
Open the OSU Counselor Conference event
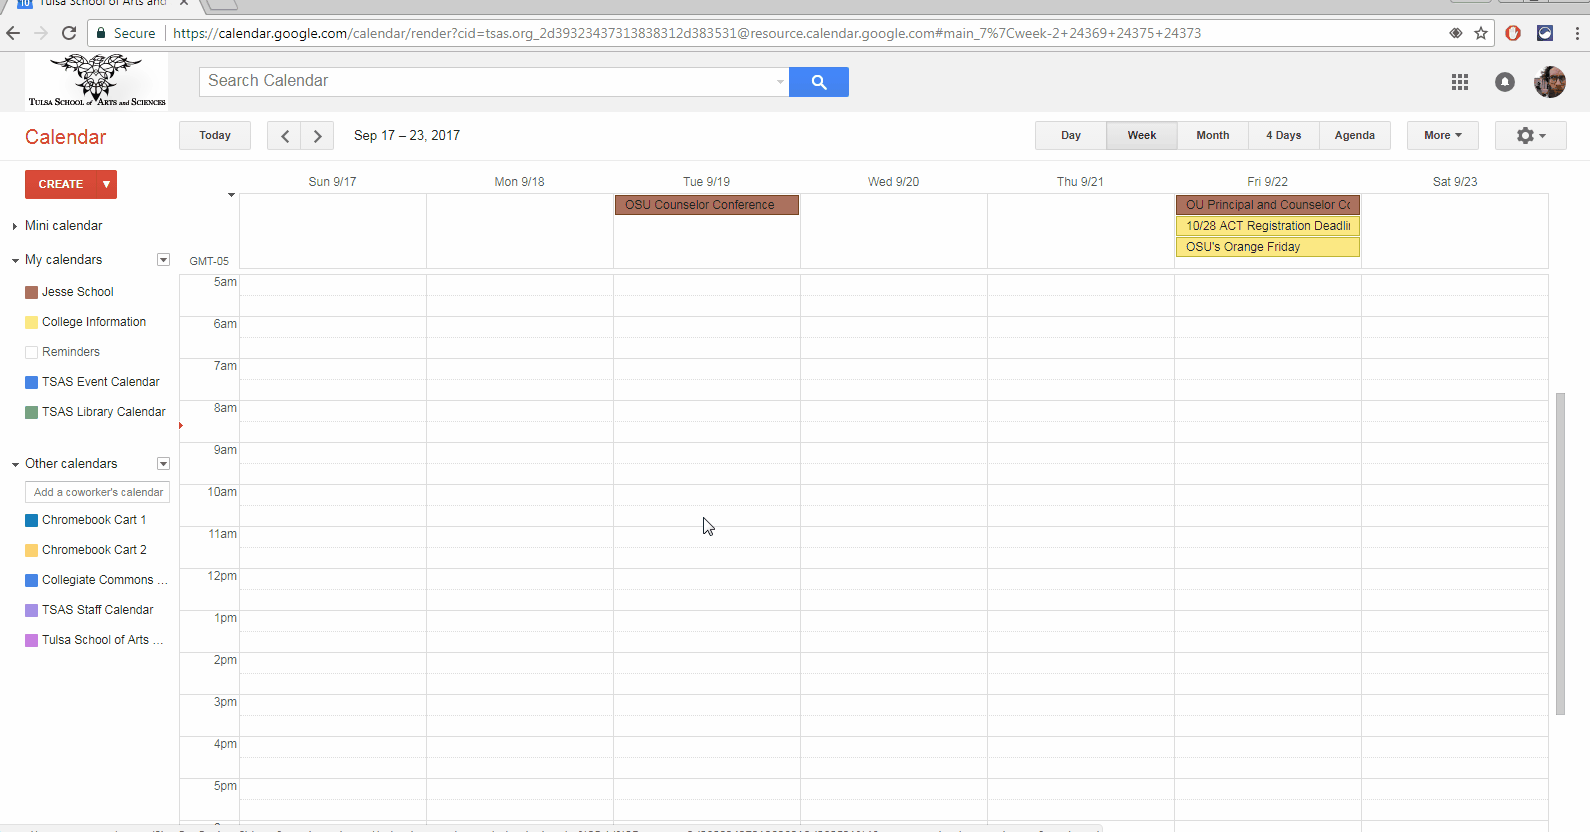click(706, 205)
